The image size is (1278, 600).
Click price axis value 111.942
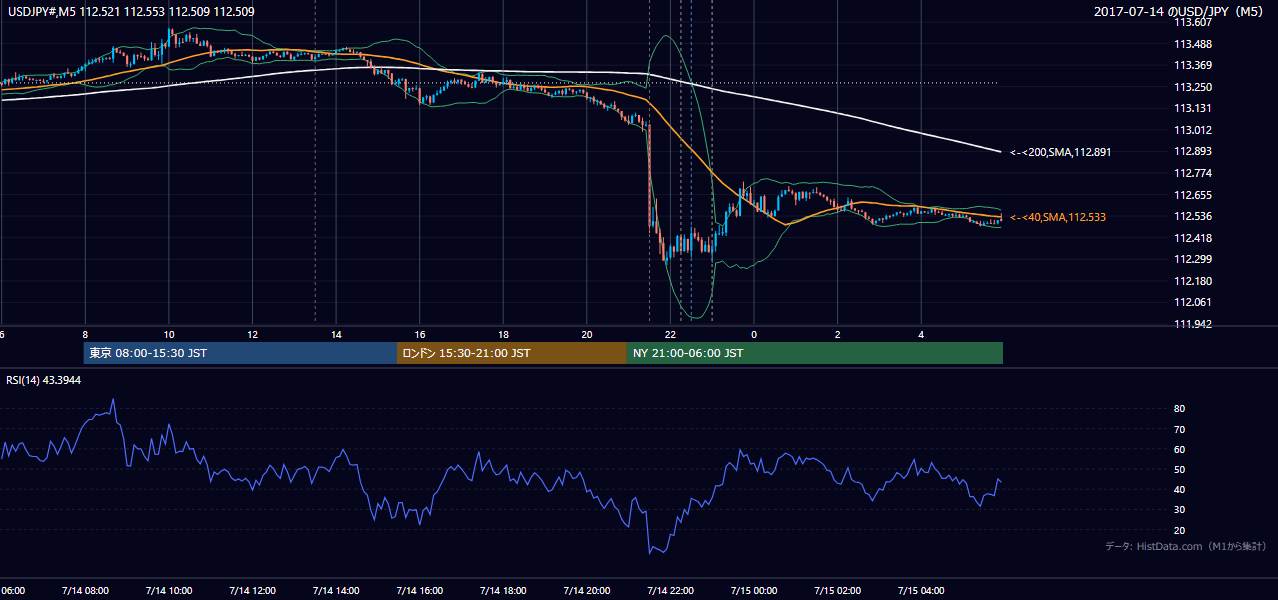point(1193,324)
